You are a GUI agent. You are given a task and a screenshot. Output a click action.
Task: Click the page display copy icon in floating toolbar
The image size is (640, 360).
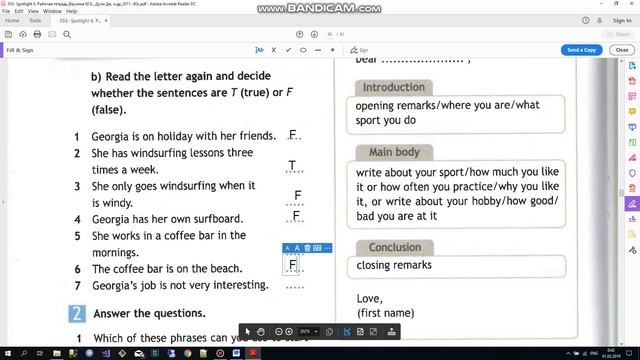click(329, 332)
